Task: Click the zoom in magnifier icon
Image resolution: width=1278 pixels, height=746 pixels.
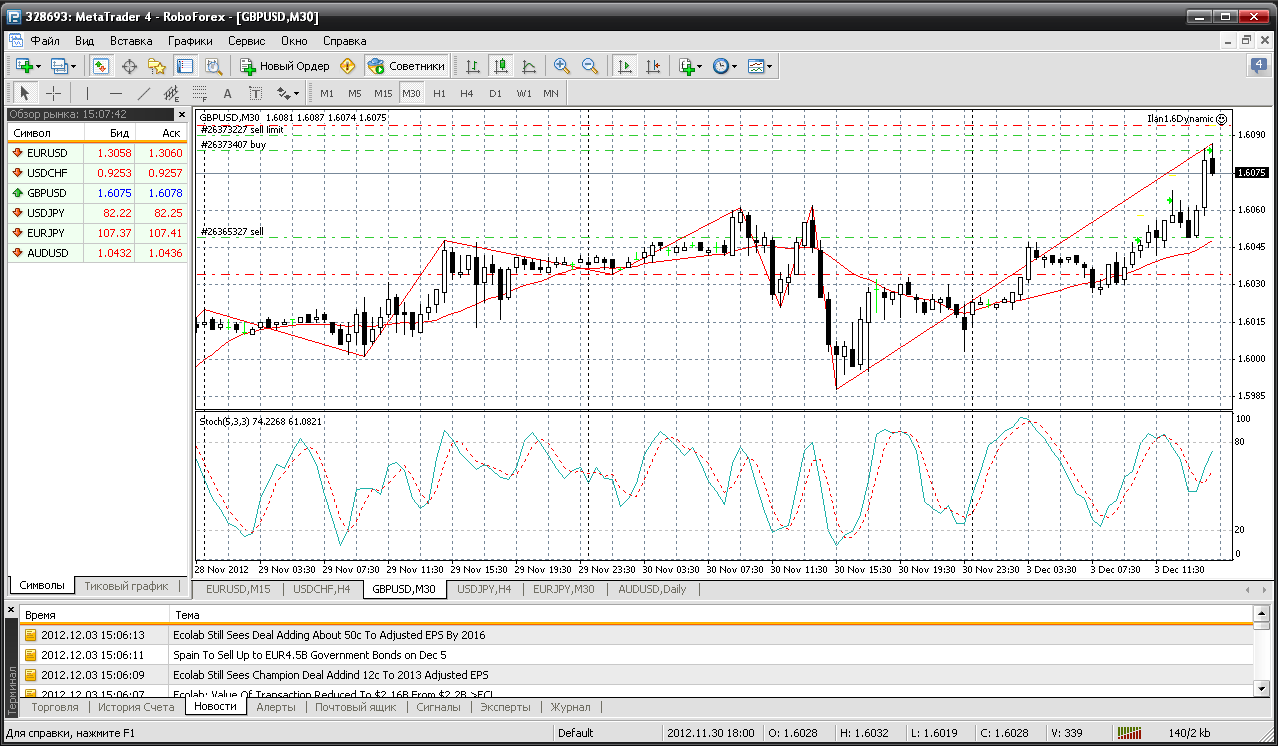Action: point(562,66)
